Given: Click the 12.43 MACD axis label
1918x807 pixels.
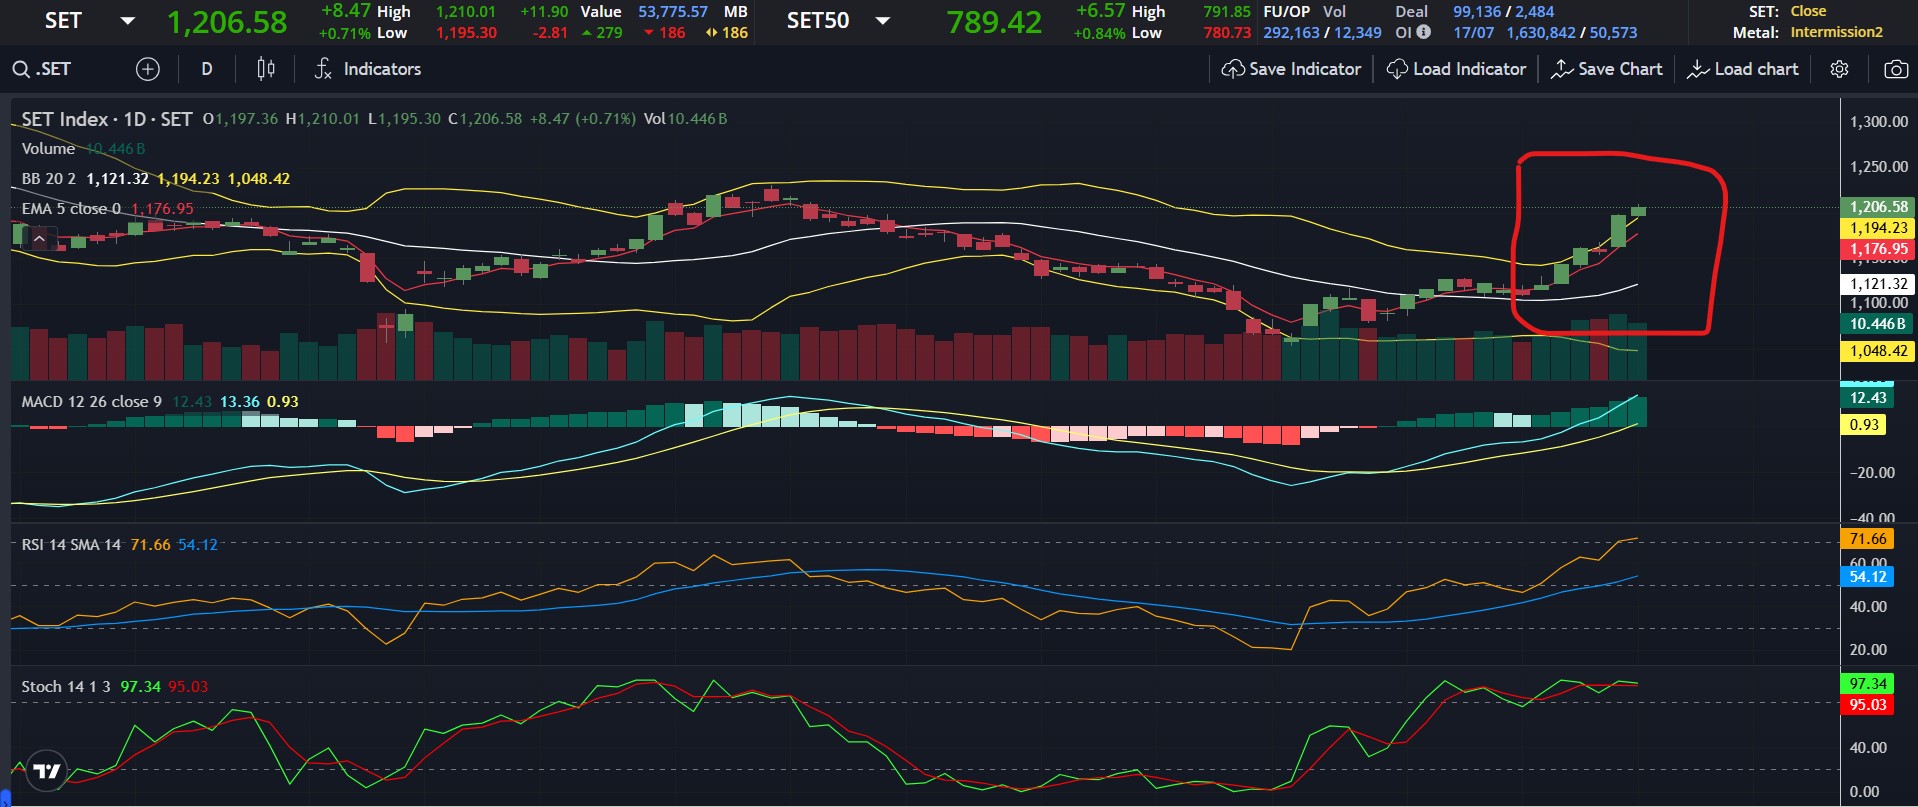Looking at the screenshot, I should pos(1867,398).
